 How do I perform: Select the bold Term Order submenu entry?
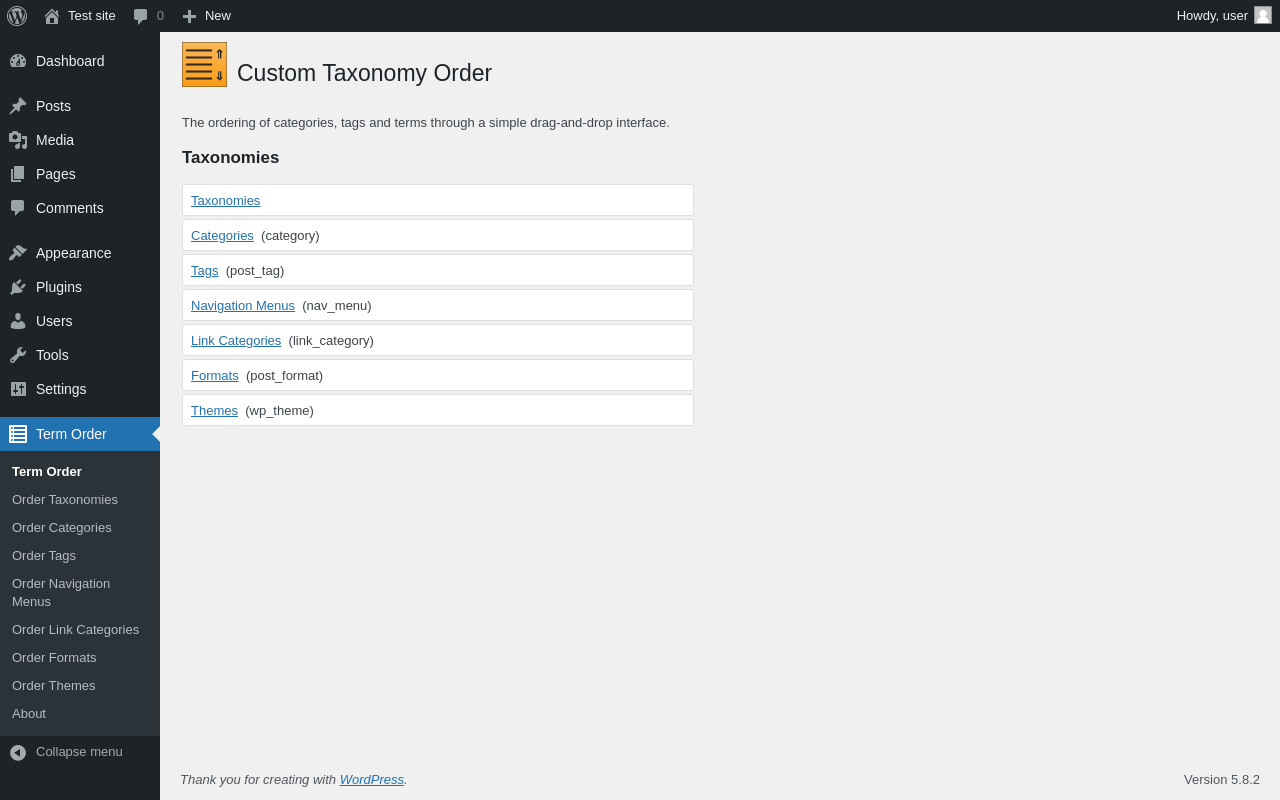(47, 472)
